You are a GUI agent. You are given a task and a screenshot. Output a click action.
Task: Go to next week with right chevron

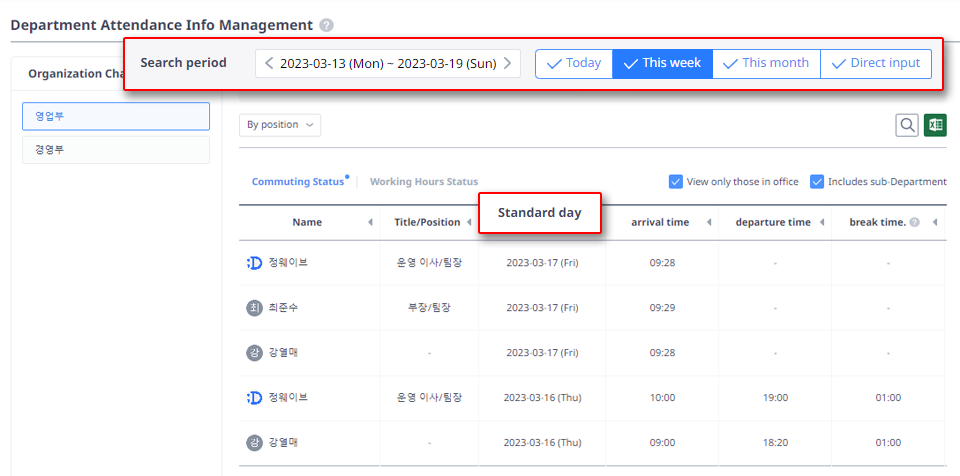(x=508, y=64)
